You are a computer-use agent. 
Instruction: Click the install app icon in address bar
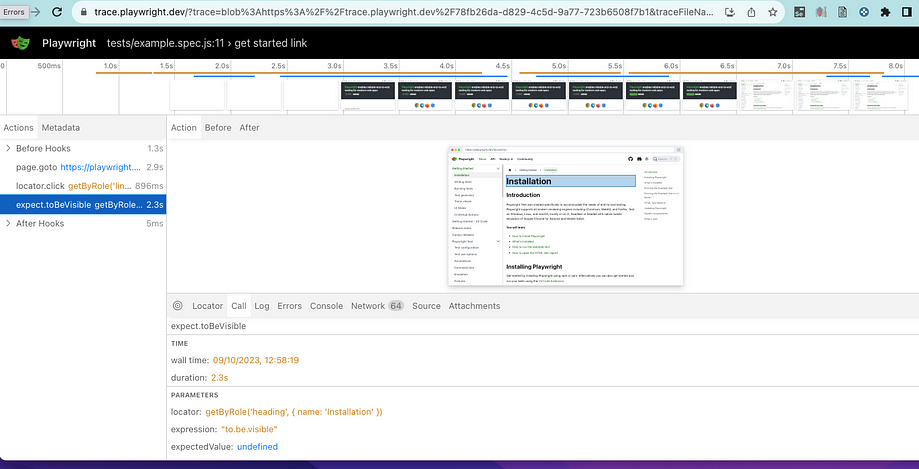[x=730, y=12]
